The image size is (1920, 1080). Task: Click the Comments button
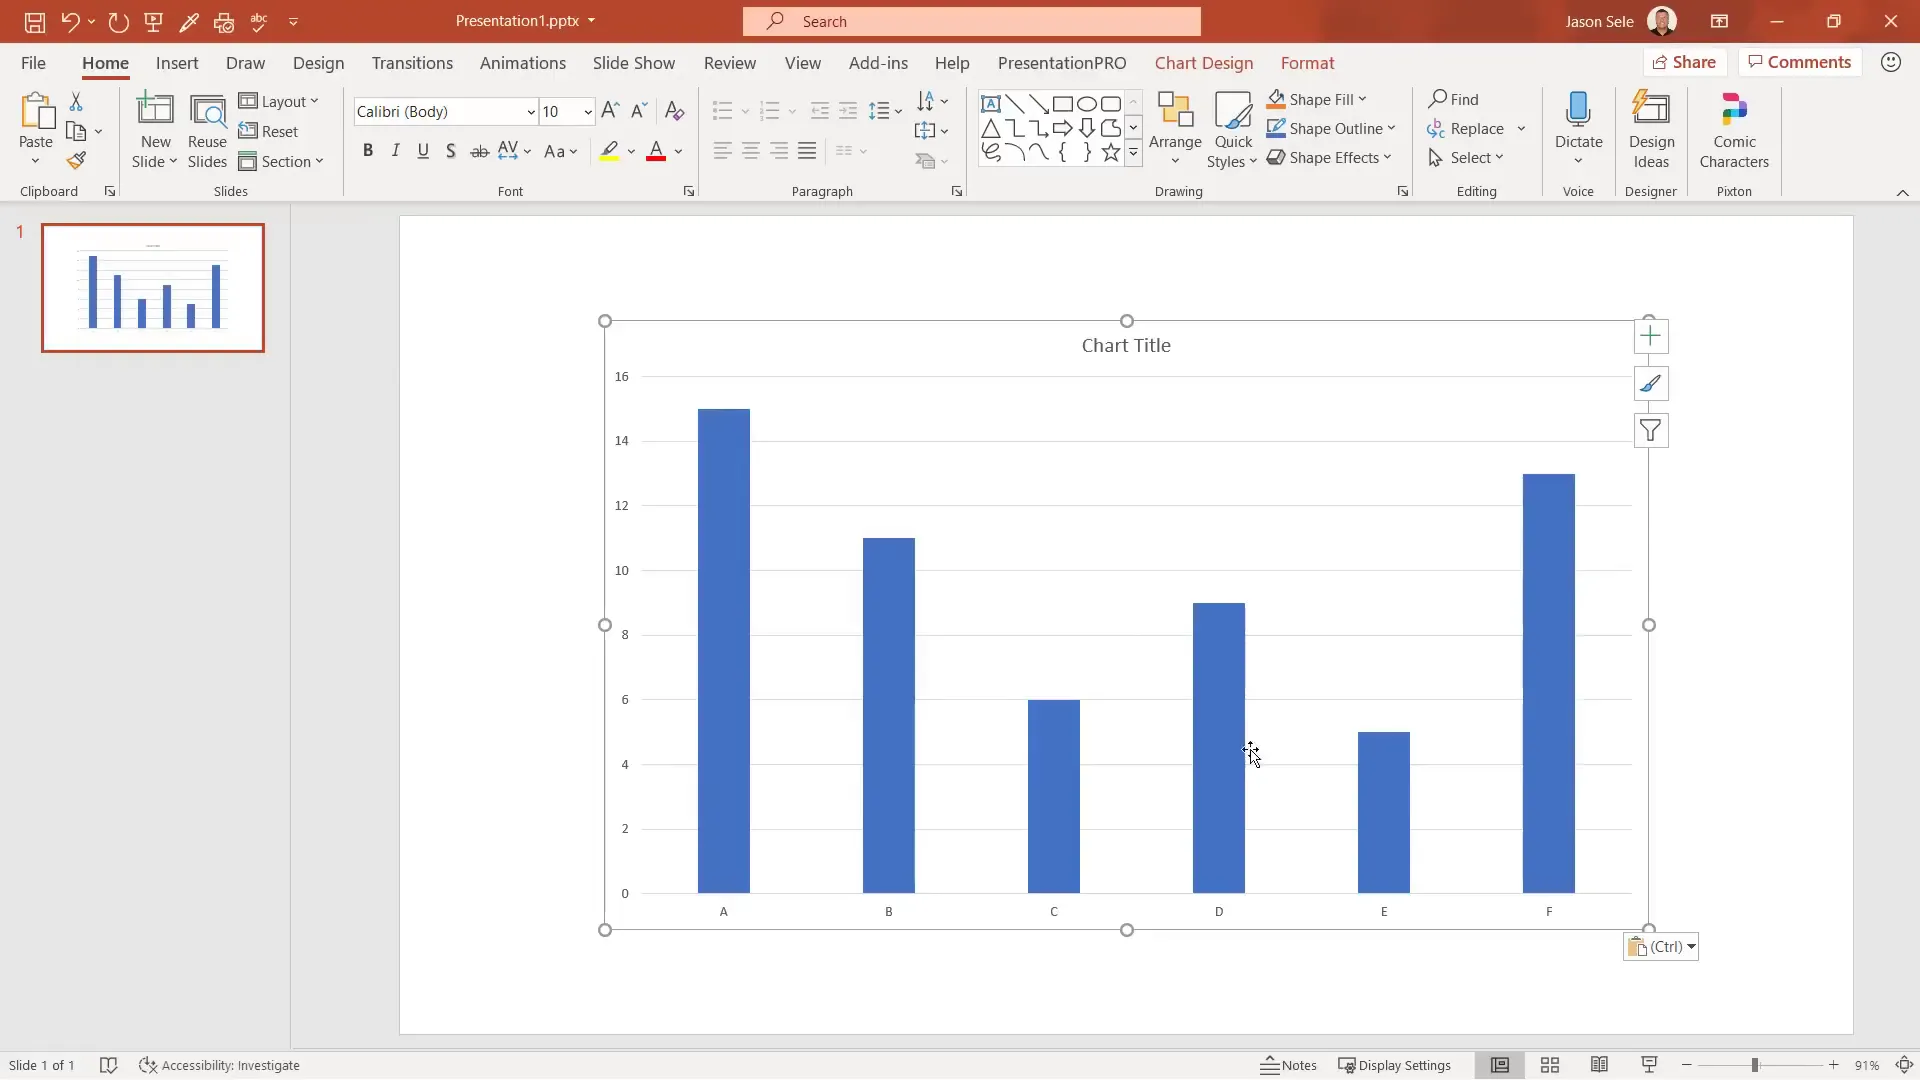1800,62
